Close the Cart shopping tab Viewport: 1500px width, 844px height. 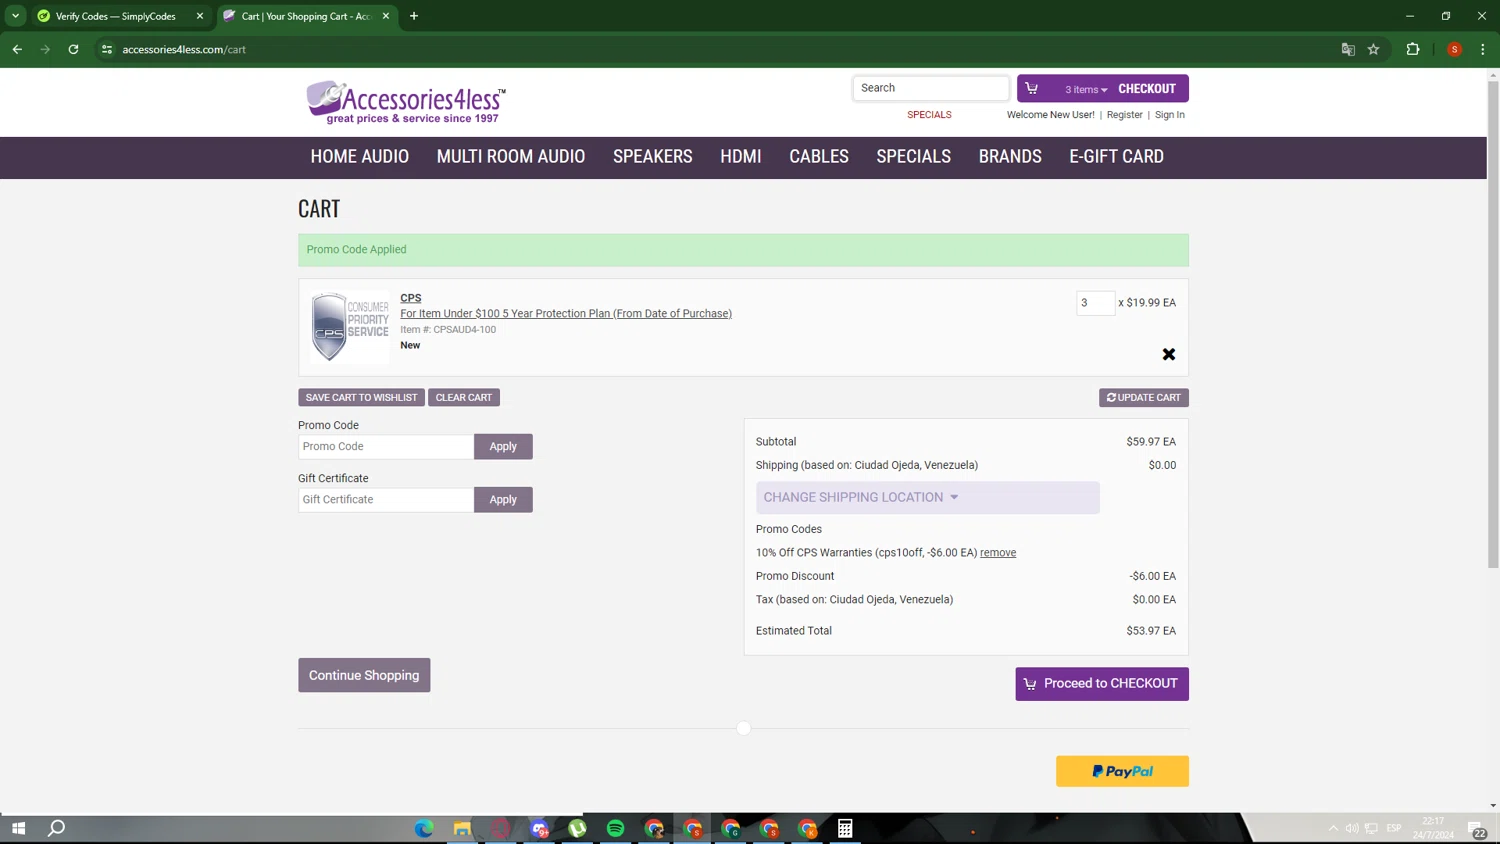(386, 16)
